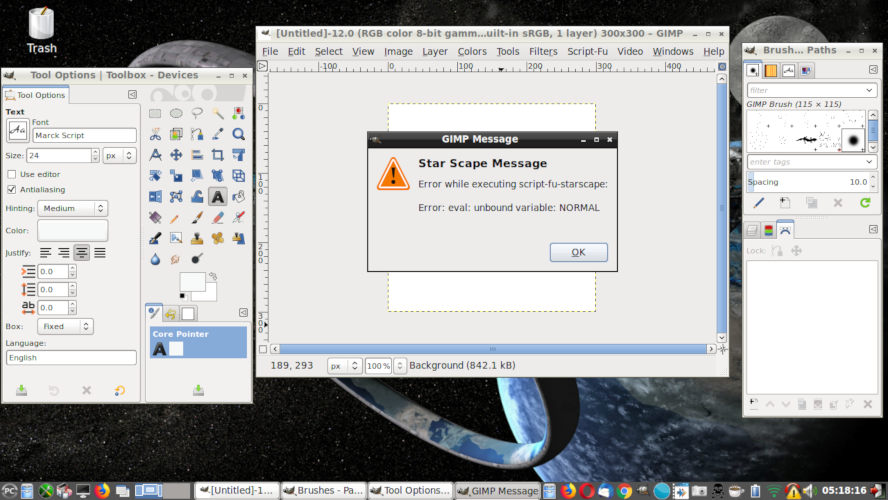This screenshot has width=888, height=500.
Task: Open status bar px unit dropdown
Action: point(344,366)
